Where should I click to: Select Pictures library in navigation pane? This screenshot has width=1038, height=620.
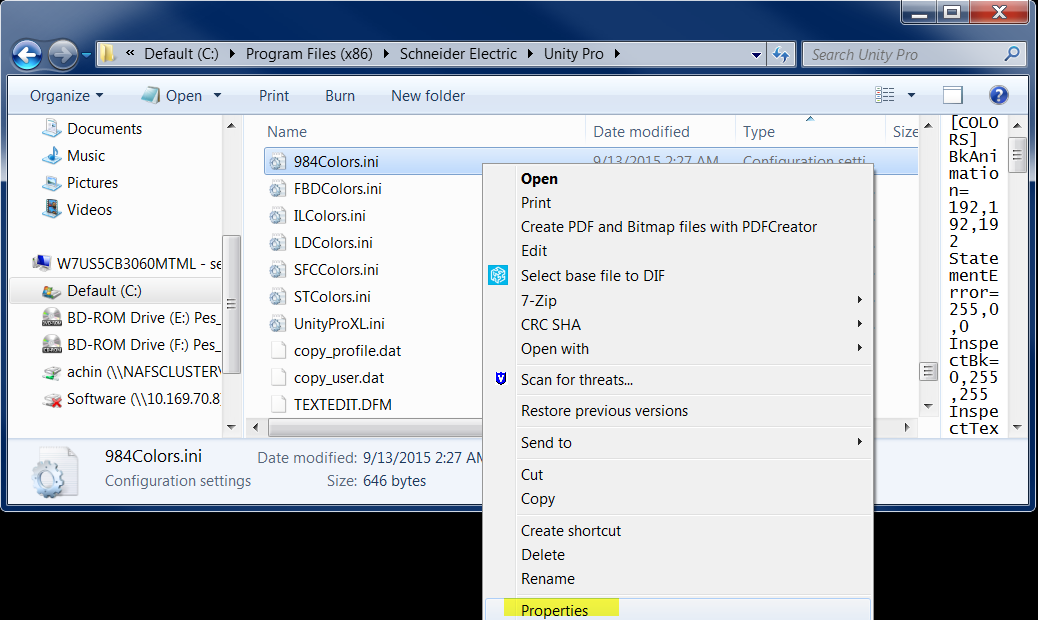80,183
